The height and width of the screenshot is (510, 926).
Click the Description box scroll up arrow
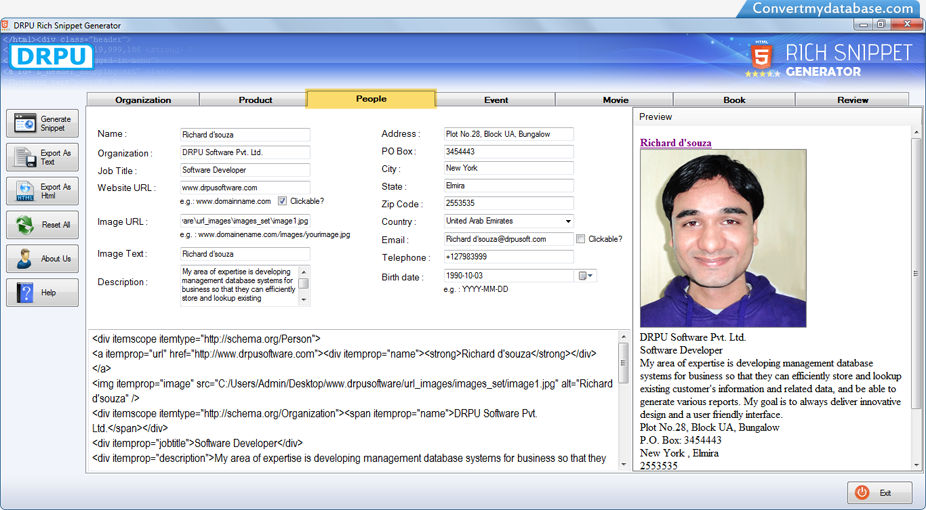[x=304, y=272]
